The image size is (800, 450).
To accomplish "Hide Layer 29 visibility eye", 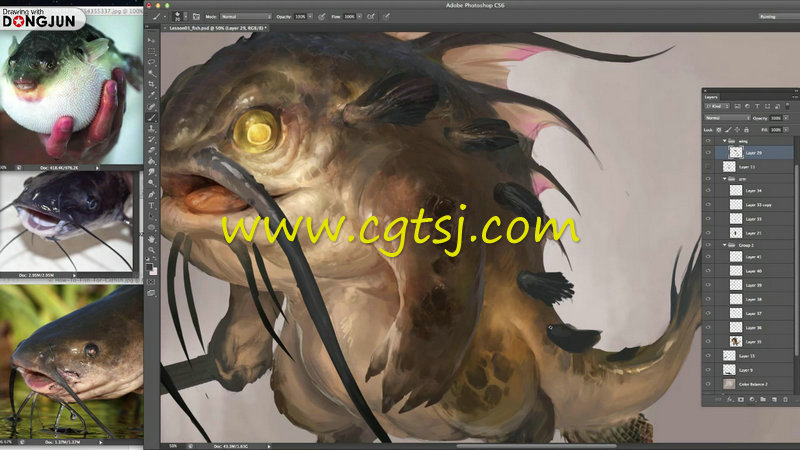I will [x=708, y=153].
